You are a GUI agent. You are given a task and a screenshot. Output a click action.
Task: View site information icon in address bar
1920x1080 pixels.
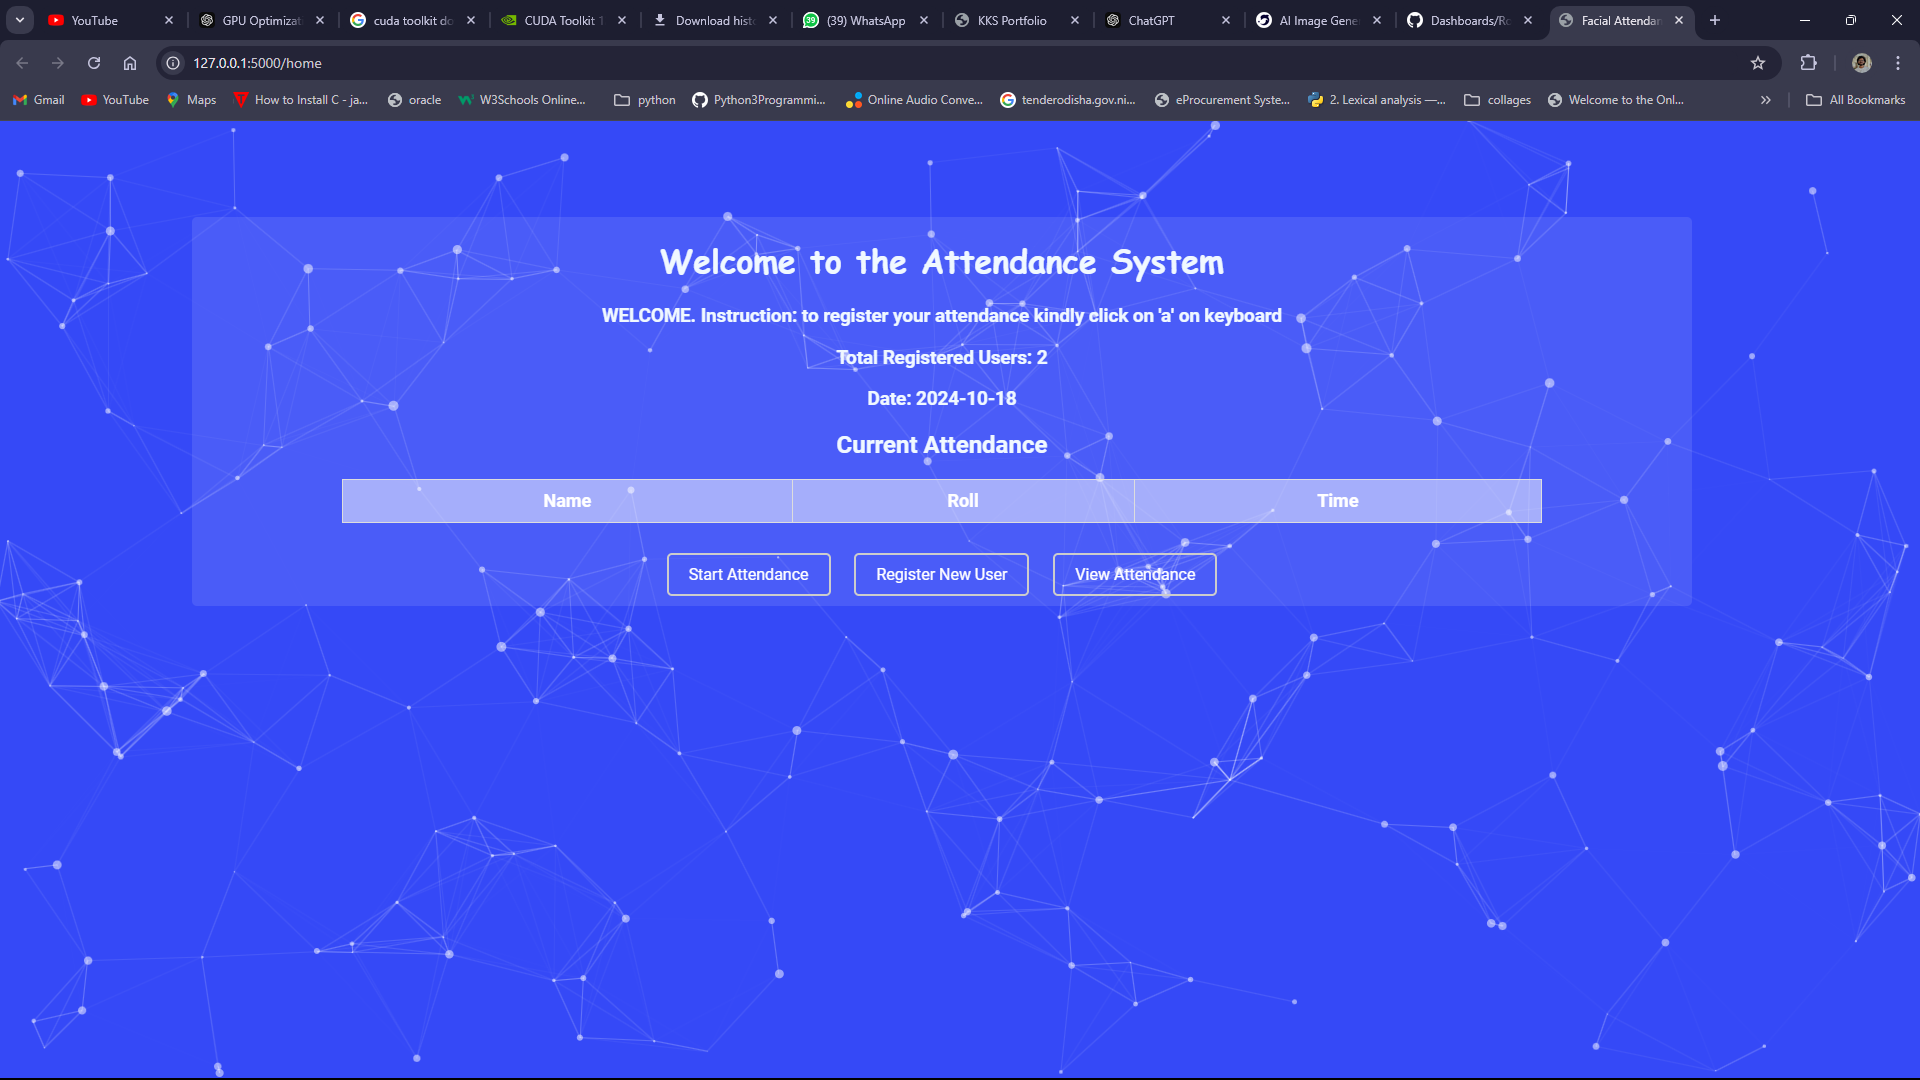(173, 63)
